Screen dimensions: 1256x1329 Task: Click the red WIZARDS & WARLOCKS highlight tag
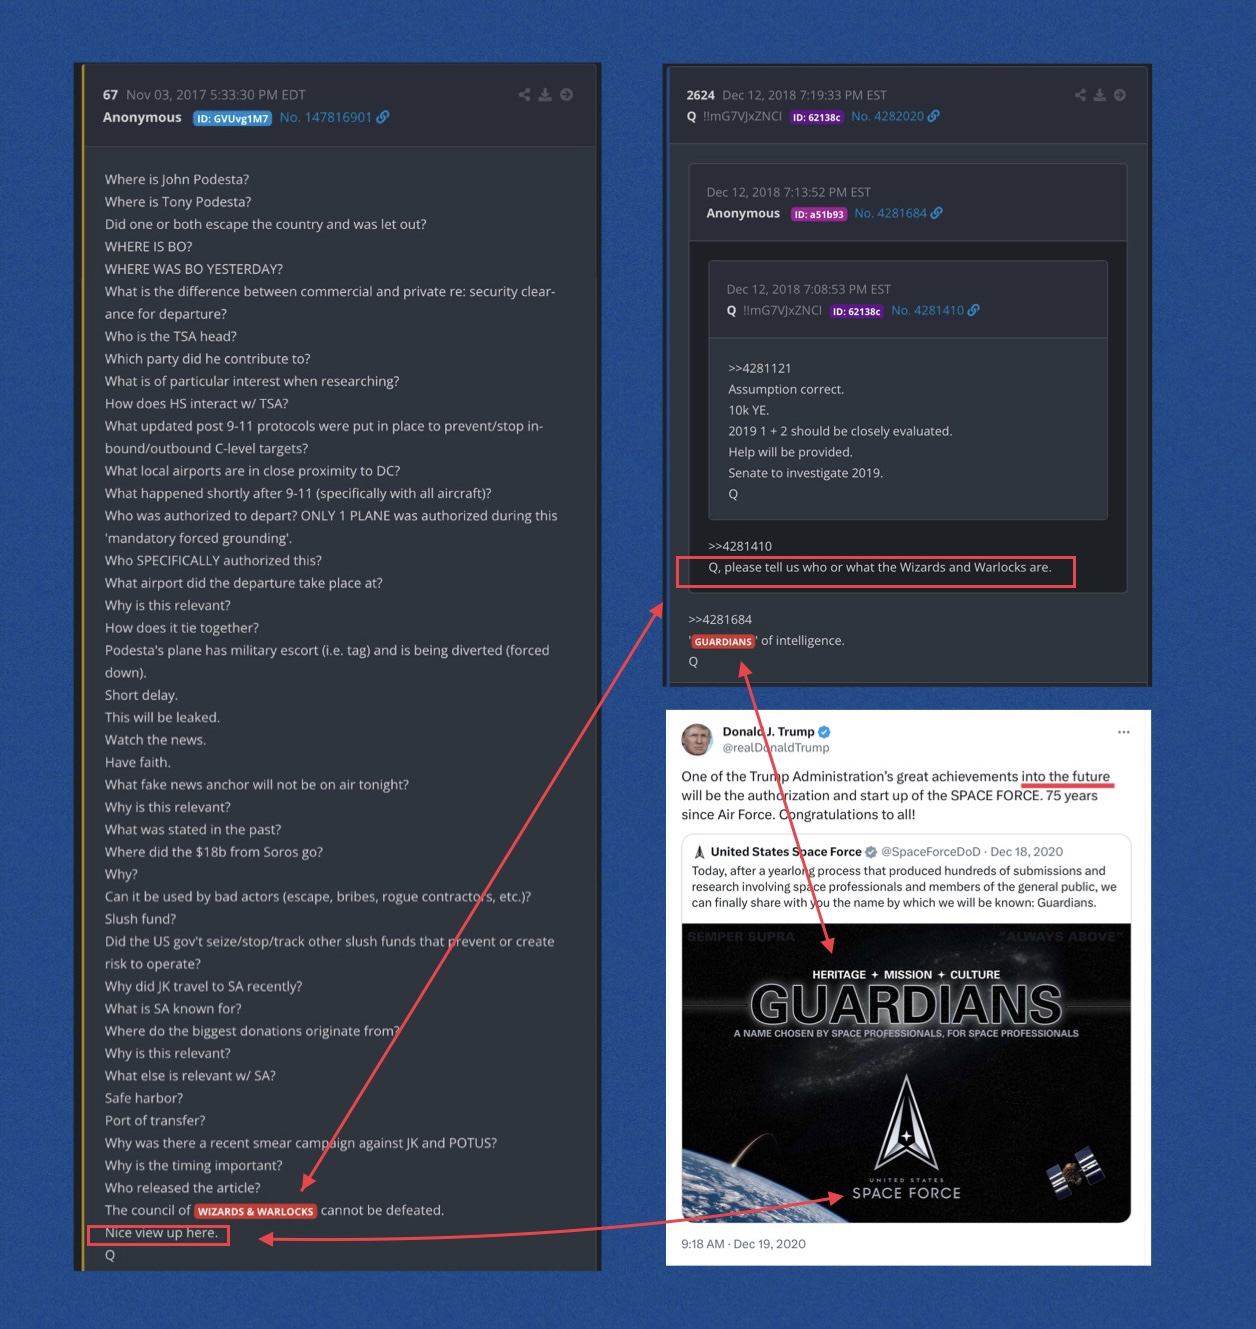[255, 1211]
